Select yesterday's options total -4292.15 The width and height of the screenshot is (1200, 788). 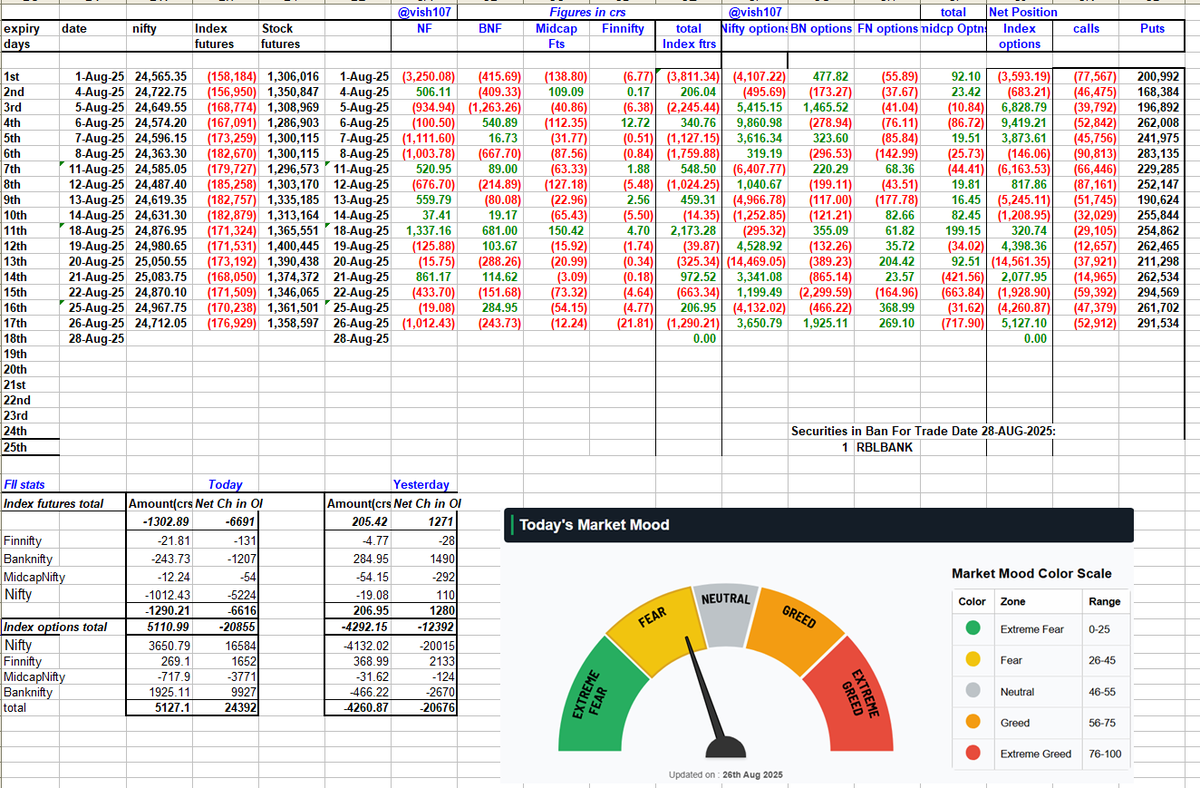pyautogui.click(x=364, y=627)
